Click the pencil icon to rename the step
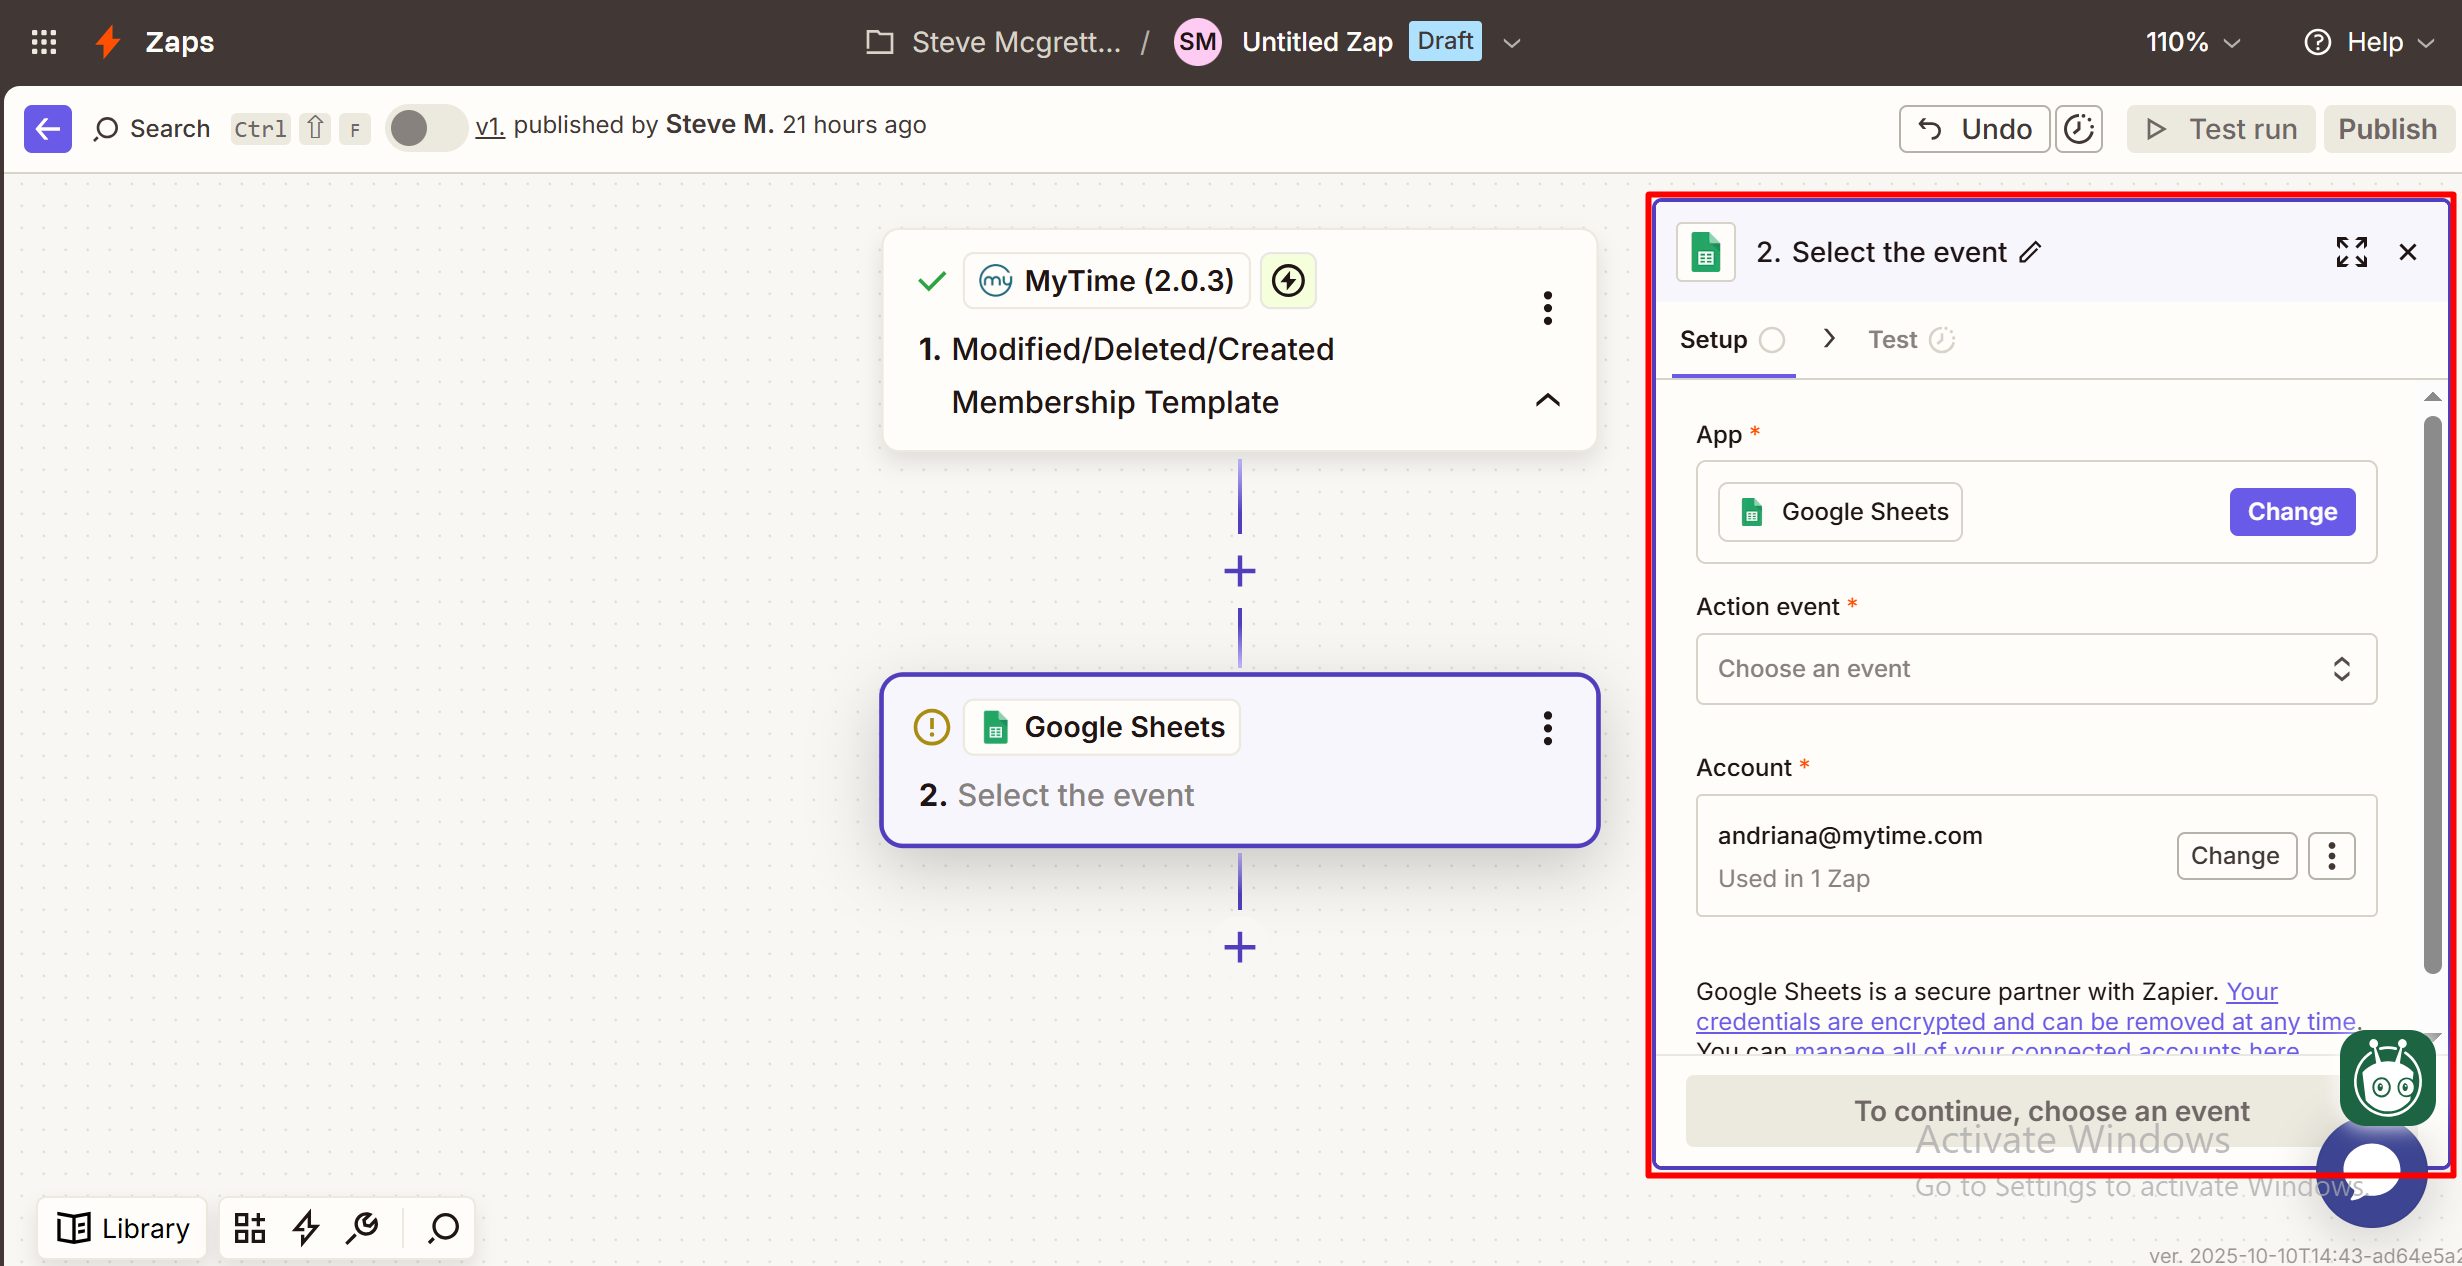Screen dimensions: 2462x1266 coord(2030,252)
